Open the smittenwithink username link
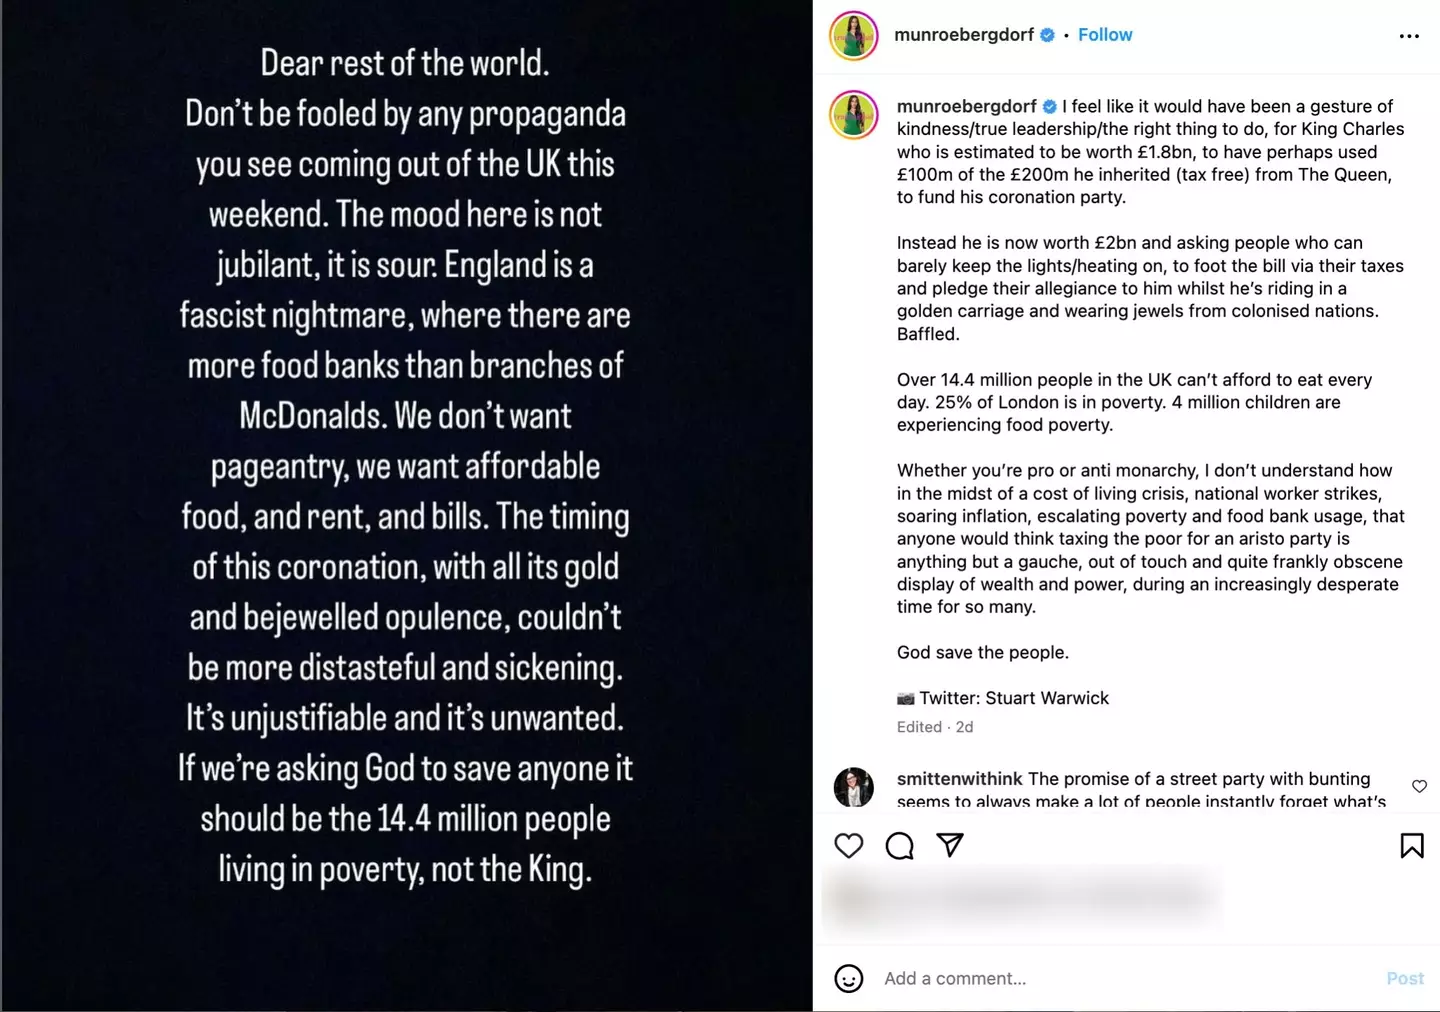Viewport: 1440px width, 1012px height. pos(959,779)
